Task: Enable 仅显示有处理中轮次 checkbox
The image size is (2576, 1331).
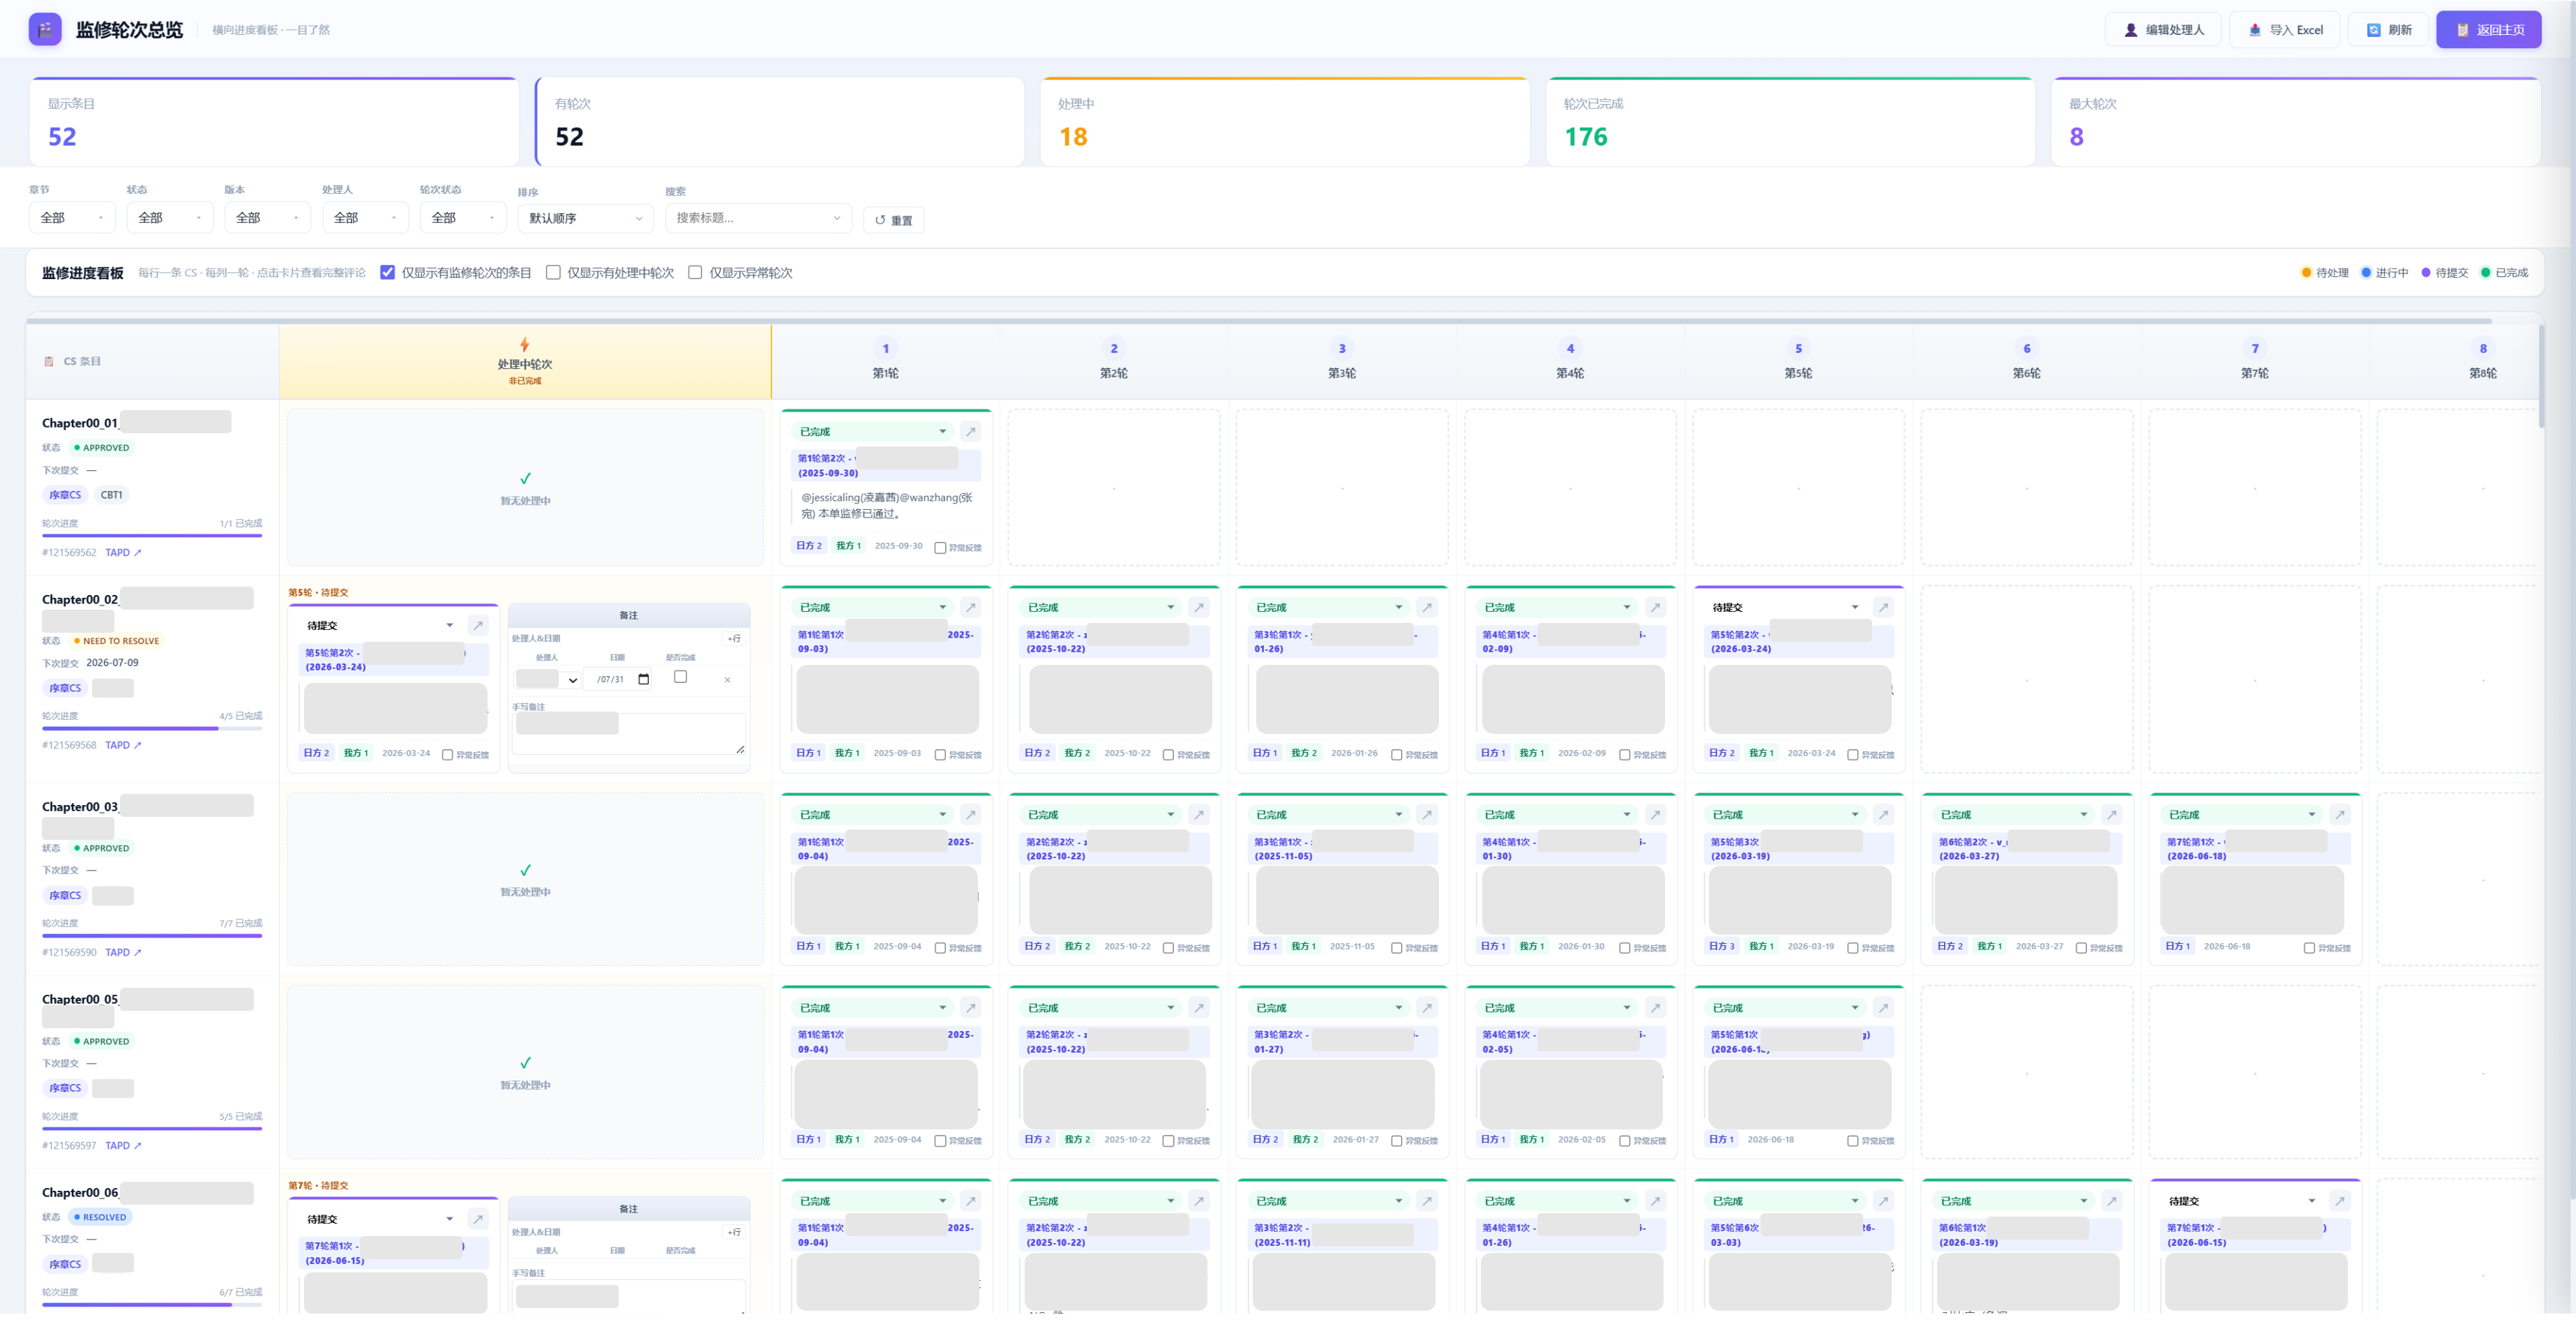Action: tap(553, 272)
